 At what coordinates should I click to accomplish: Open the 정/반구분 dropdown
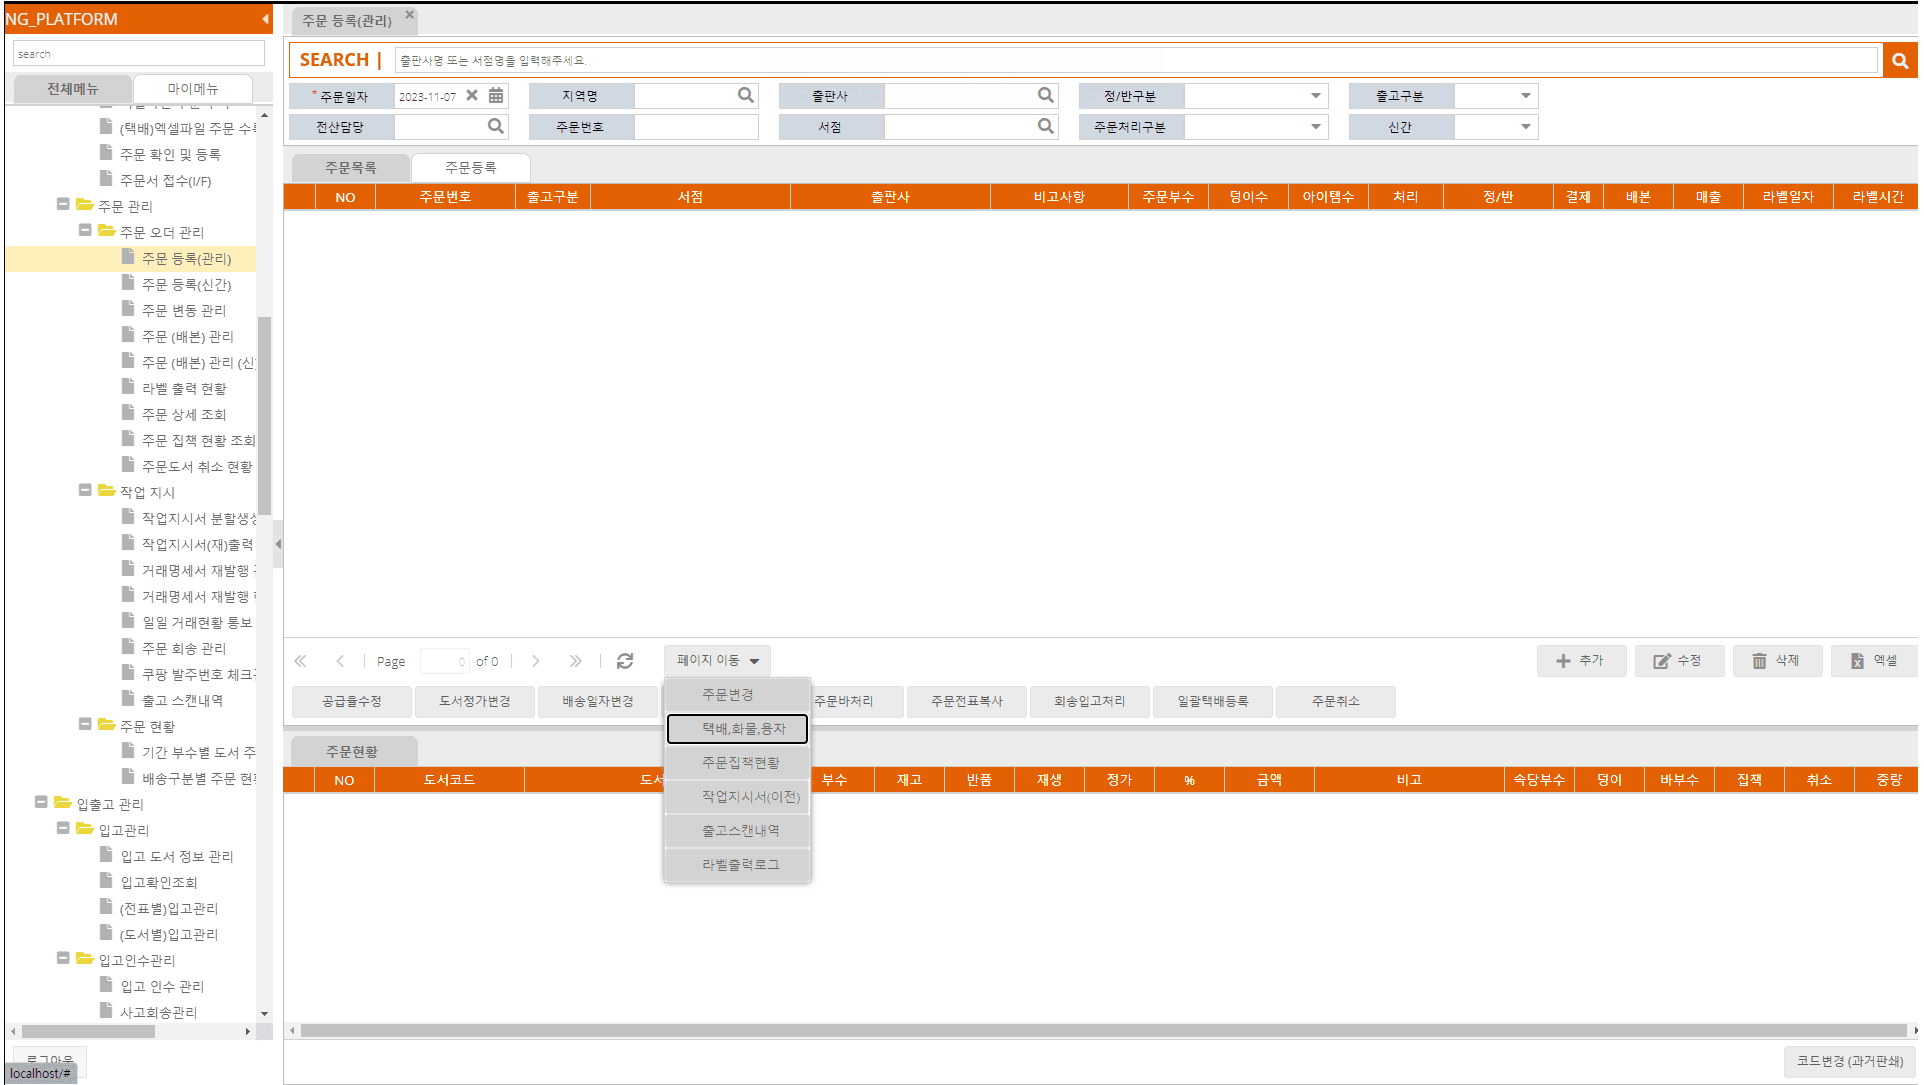click(1315, 96)
